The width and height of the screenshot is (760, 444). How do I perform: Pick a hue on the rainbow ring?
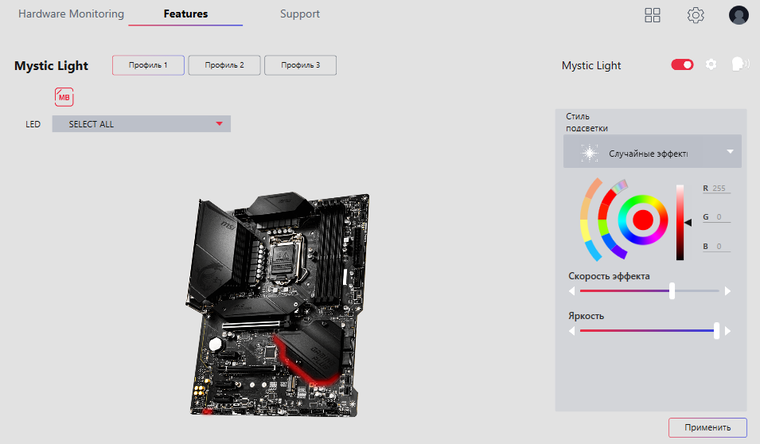click(x=643, y=200)
